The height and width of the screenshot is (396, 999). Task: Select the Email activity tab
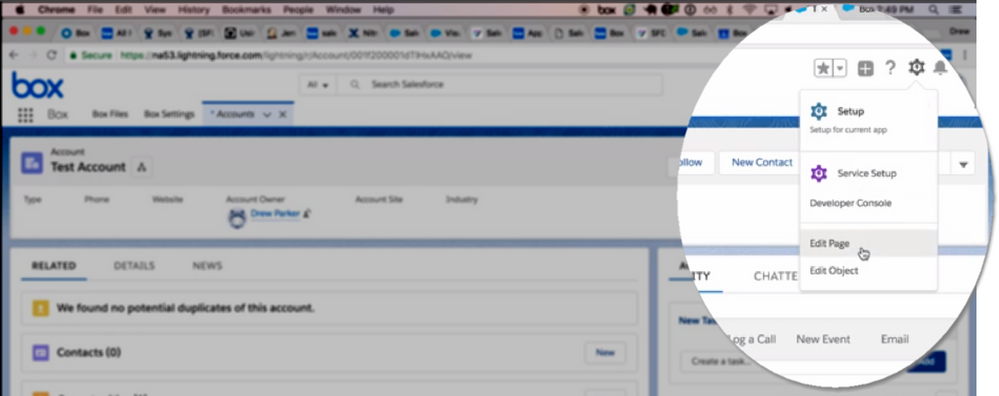point(895,339)
